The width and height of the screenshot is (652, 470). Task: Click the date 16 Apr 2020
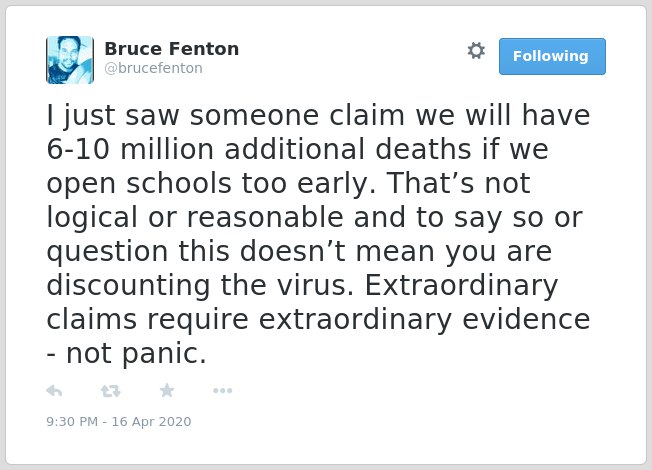pos(151,421)
